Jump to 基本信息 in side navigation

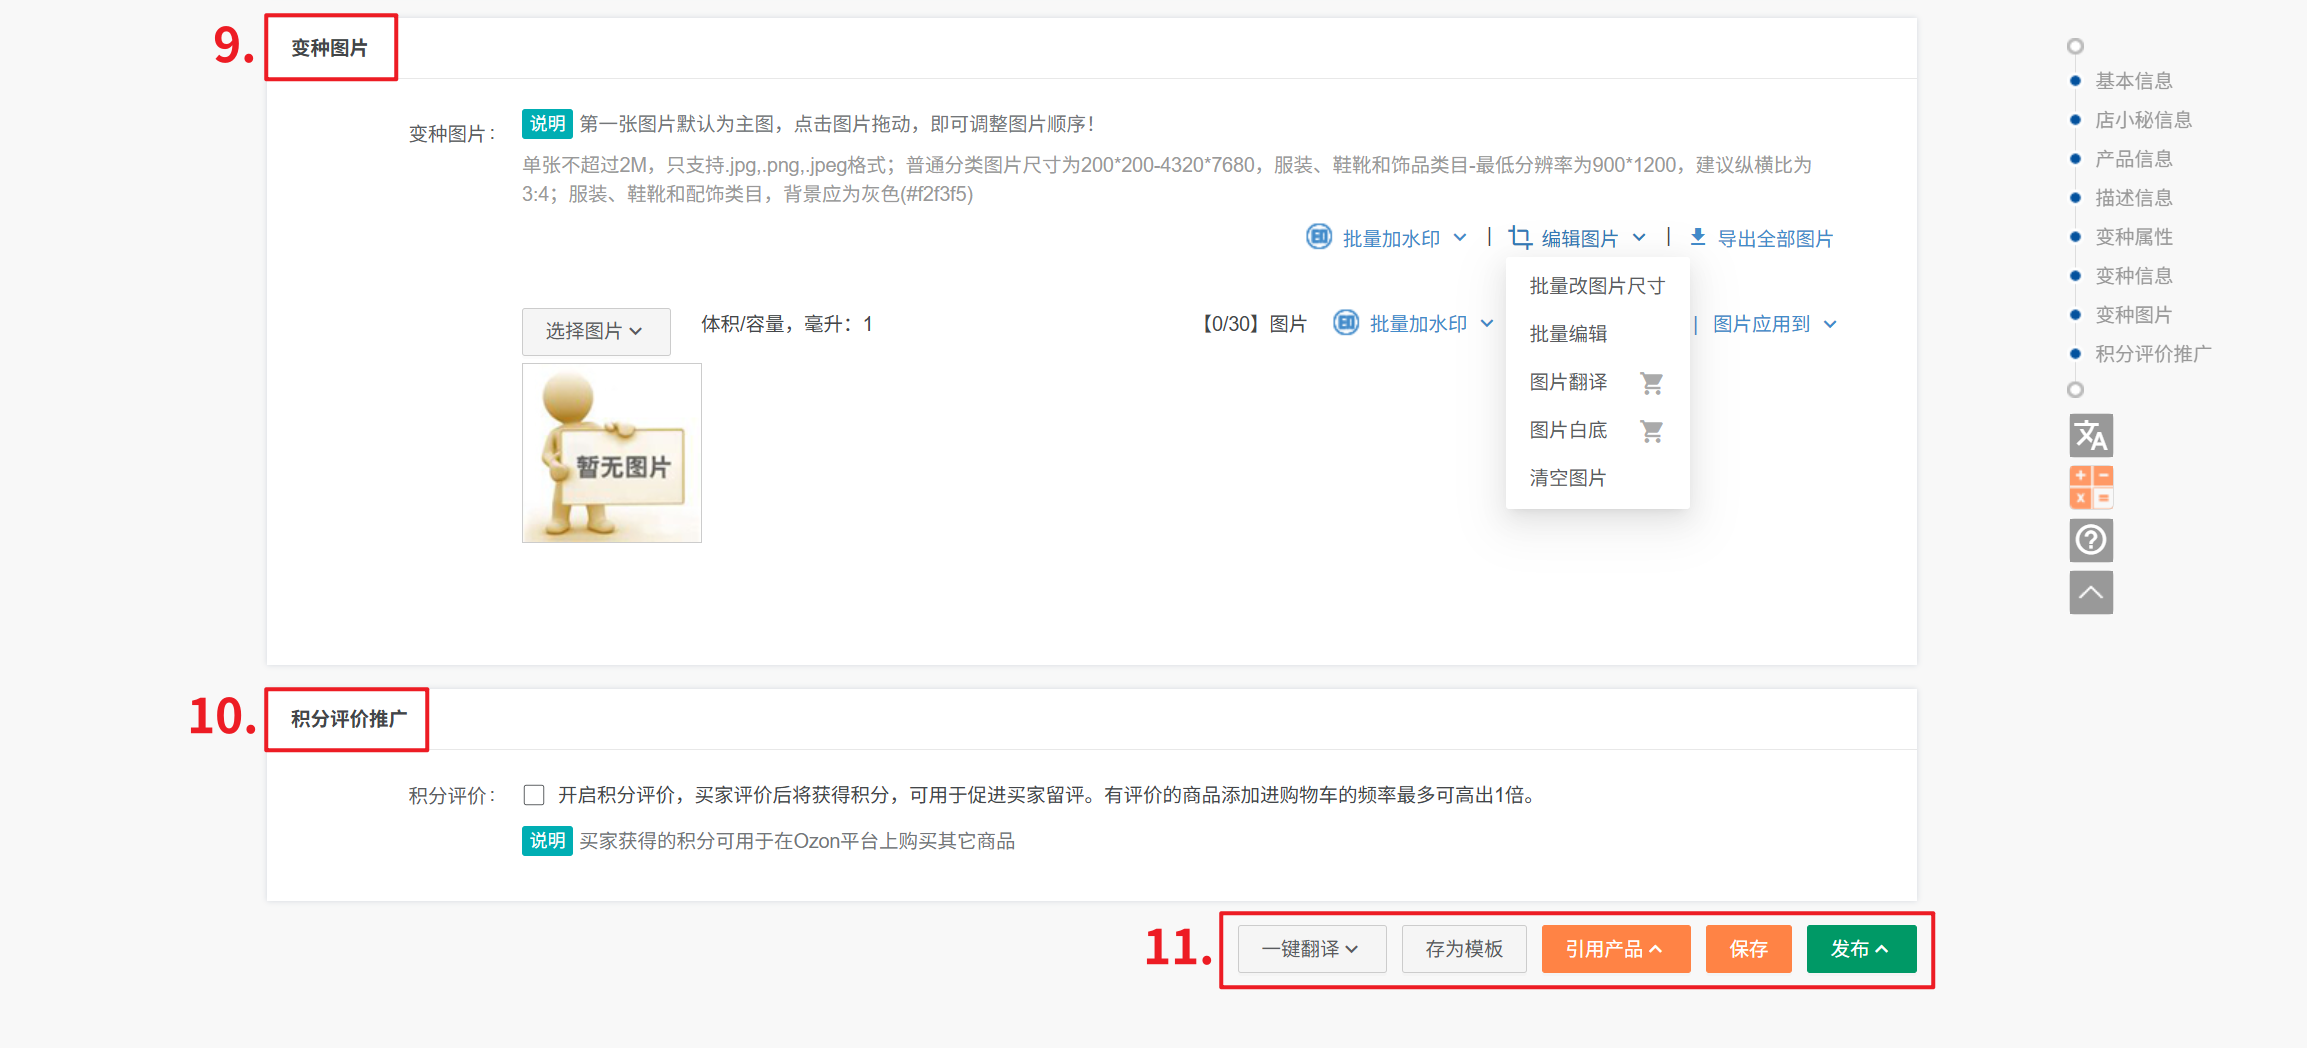click(2134, 81)
